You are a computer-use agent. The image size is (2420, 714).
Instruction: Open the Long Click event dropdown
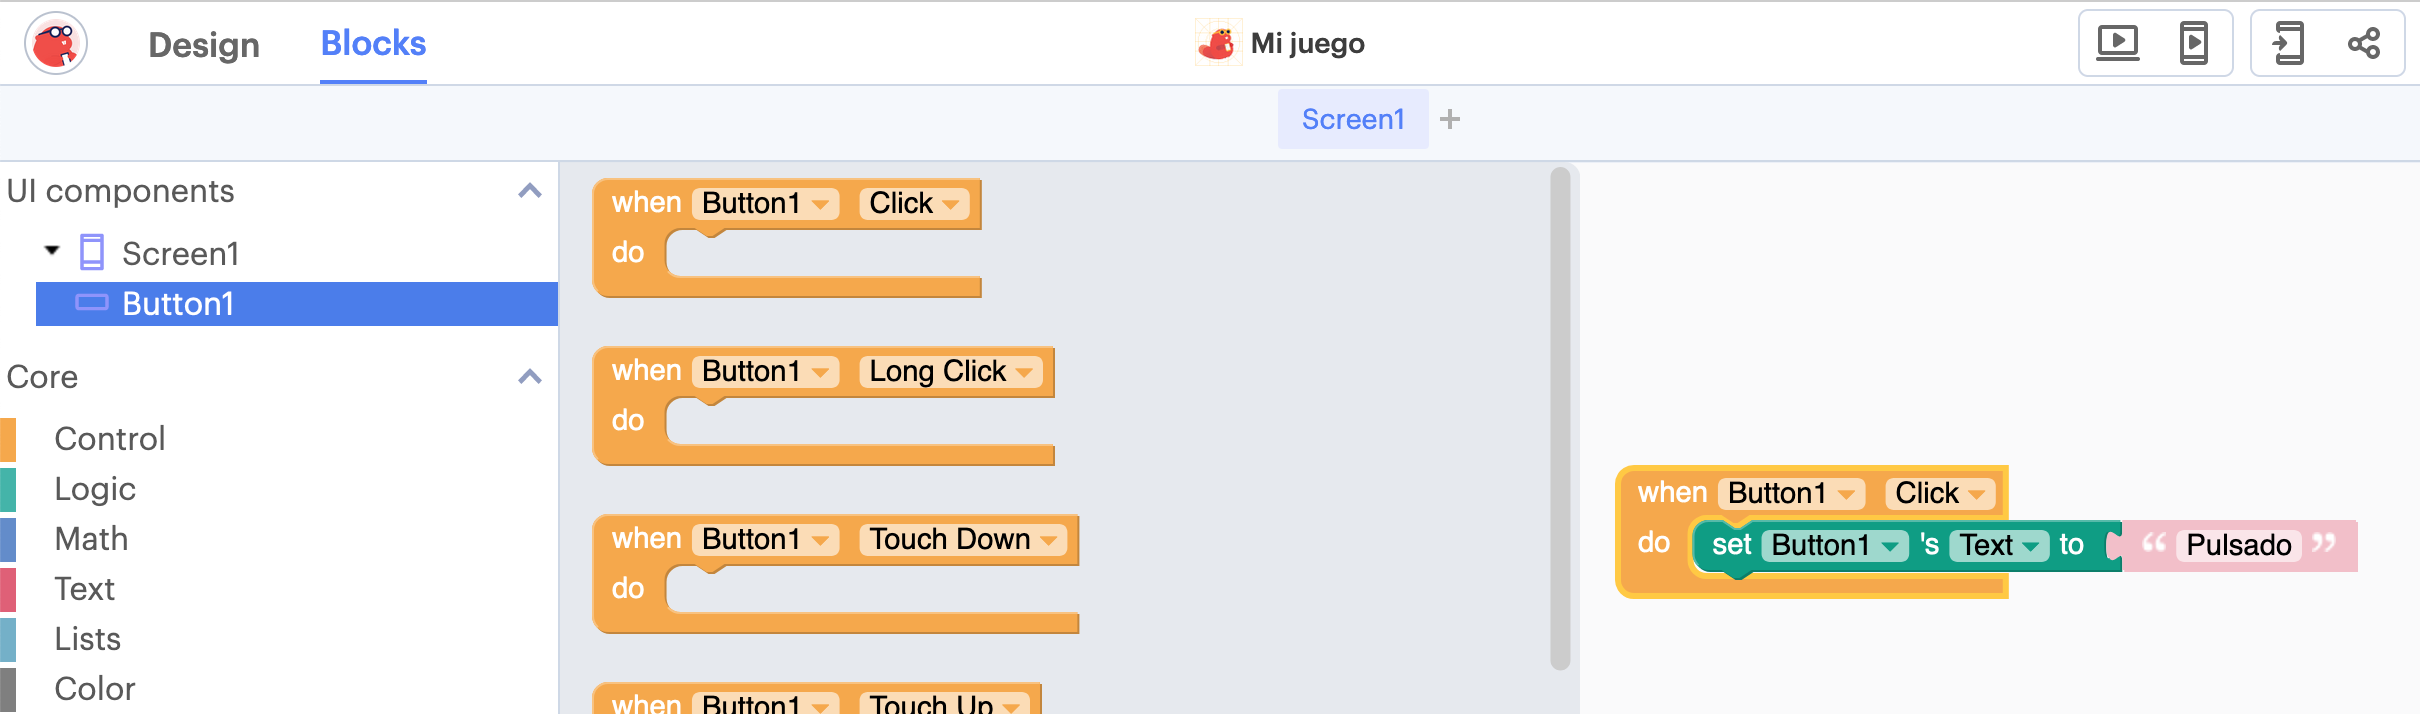coord(1024,372)
